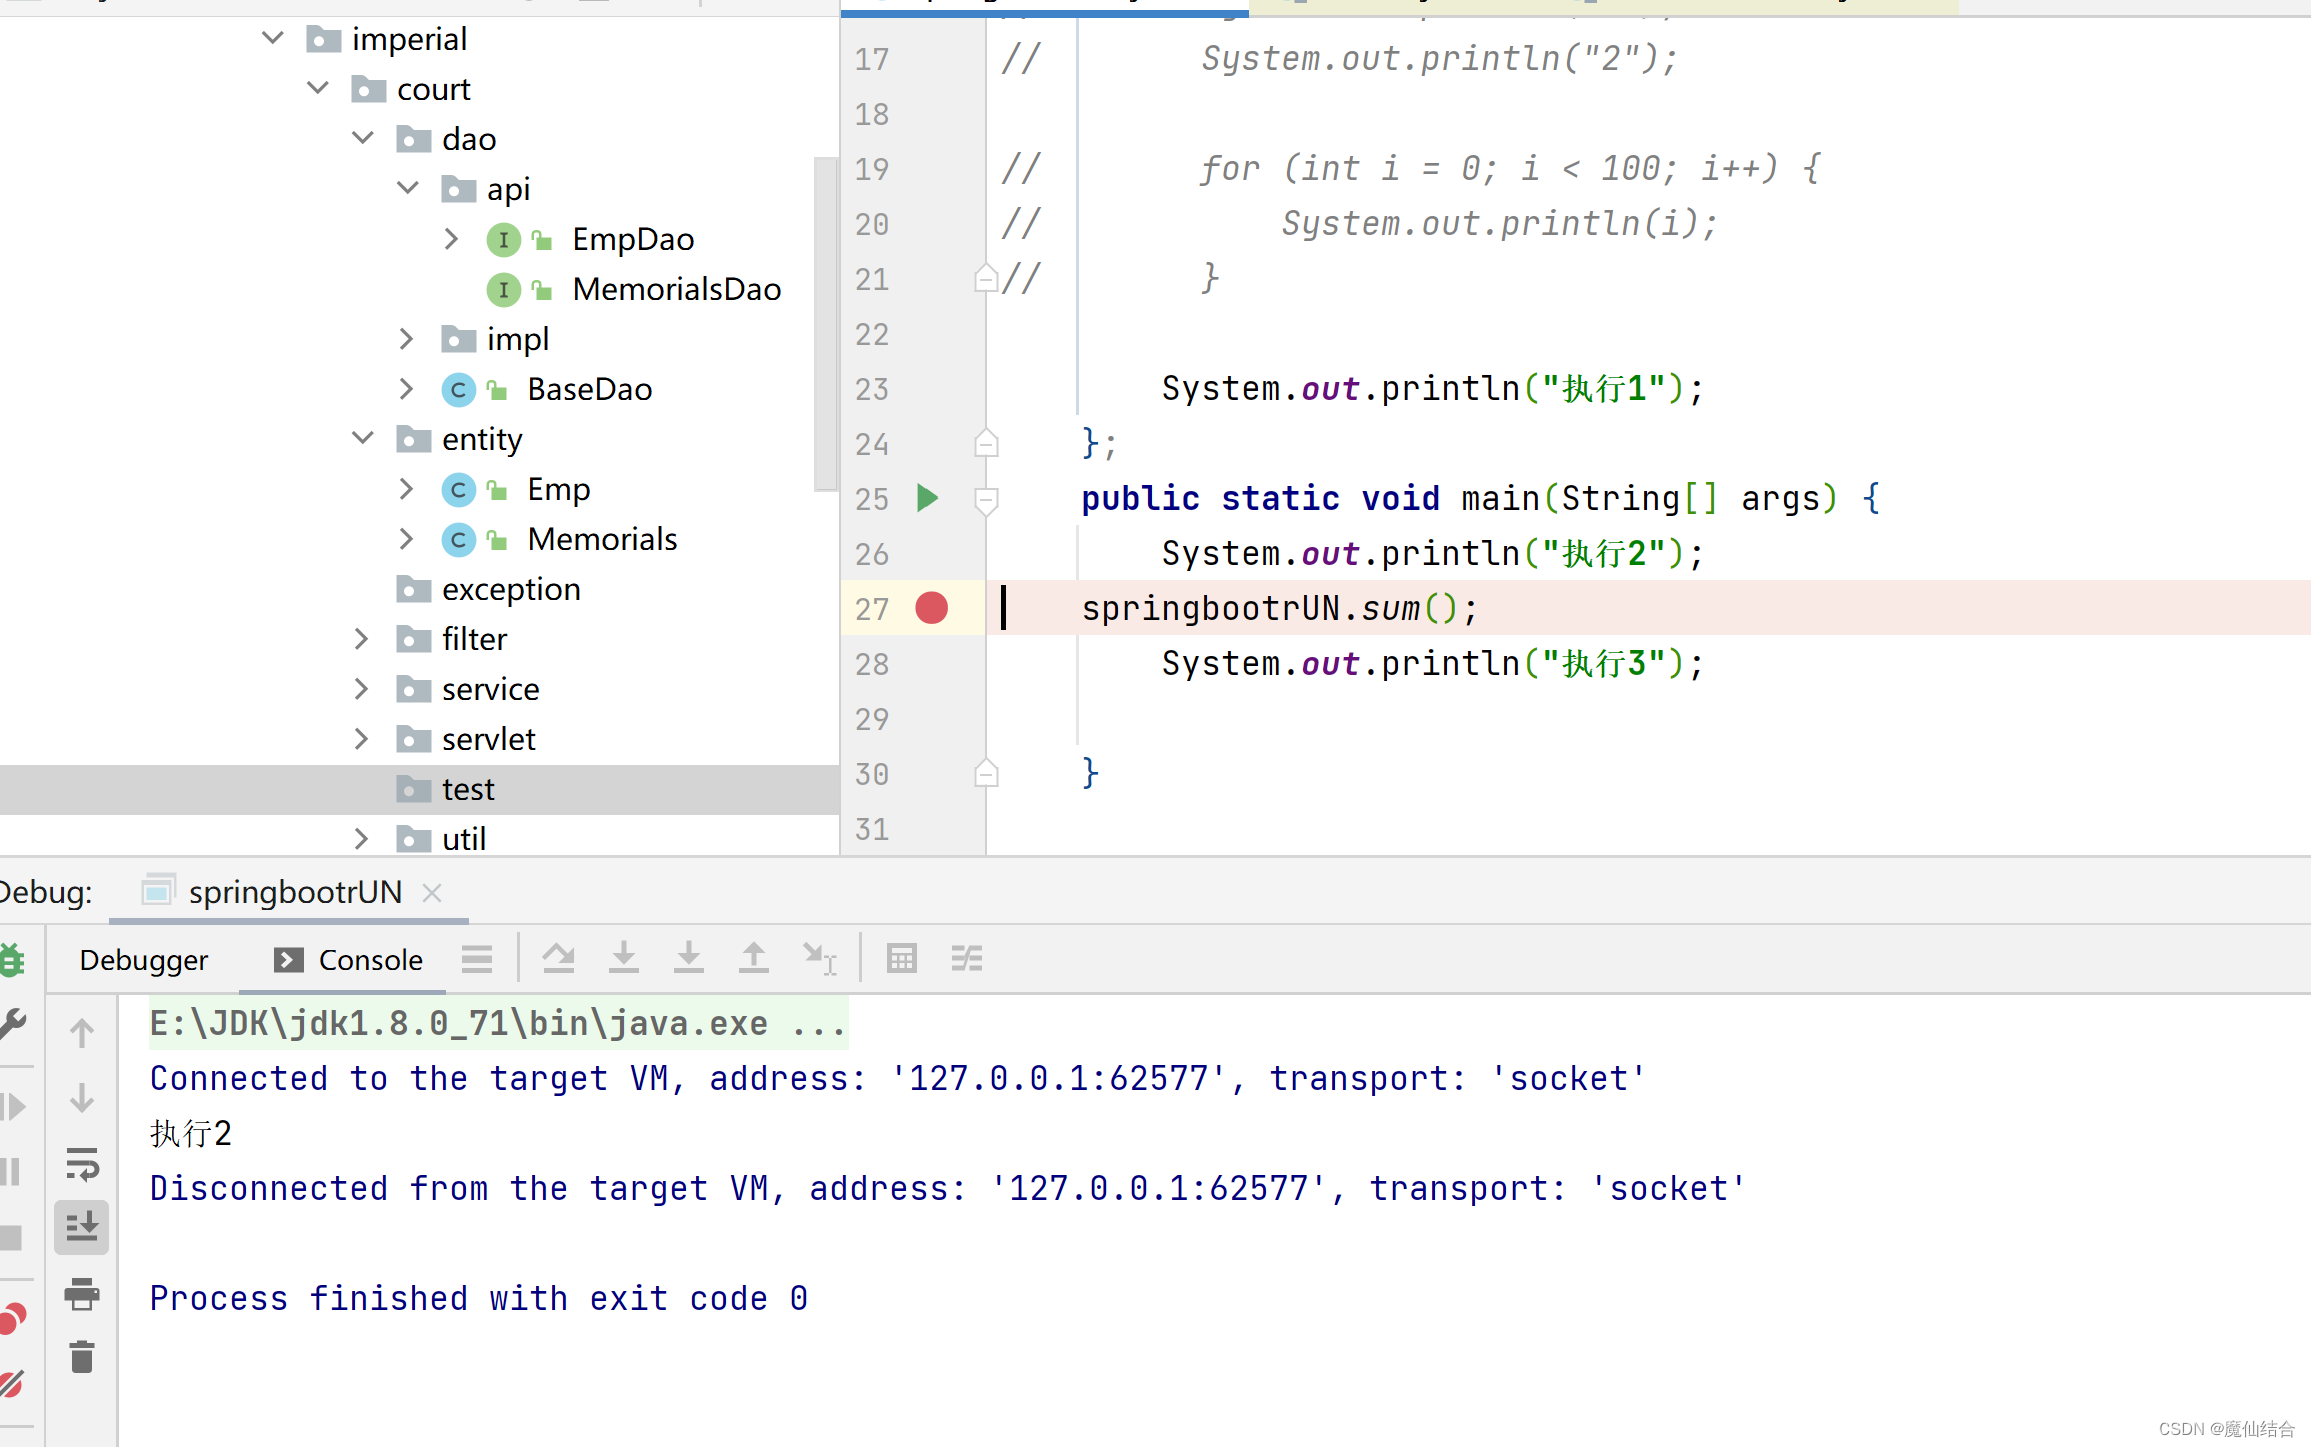This screenshot has width=2311, height=1447.
Task: Click the println("执行3") code line
Action: point(1433,663)
